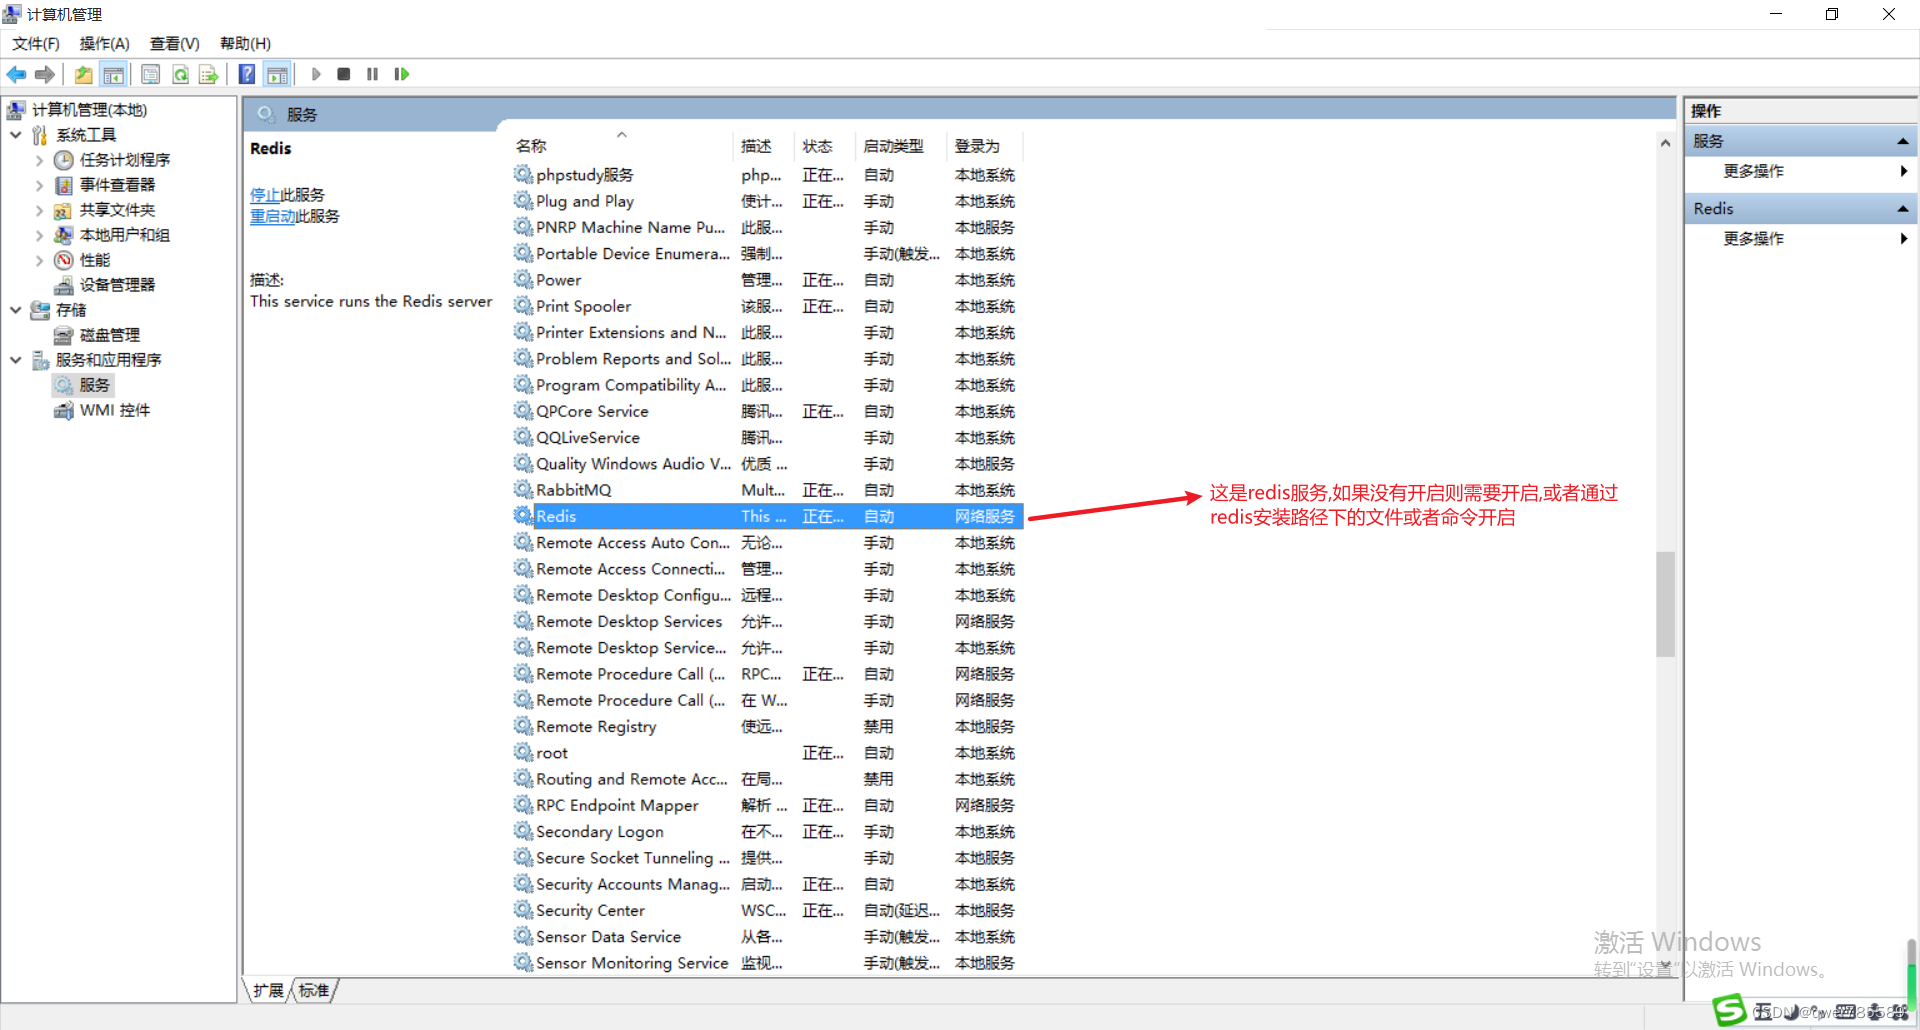Open Disk Management (磁盘管理) node
The width and height of the screenshot is (1920, 1030).
click(x=109, y=335)
